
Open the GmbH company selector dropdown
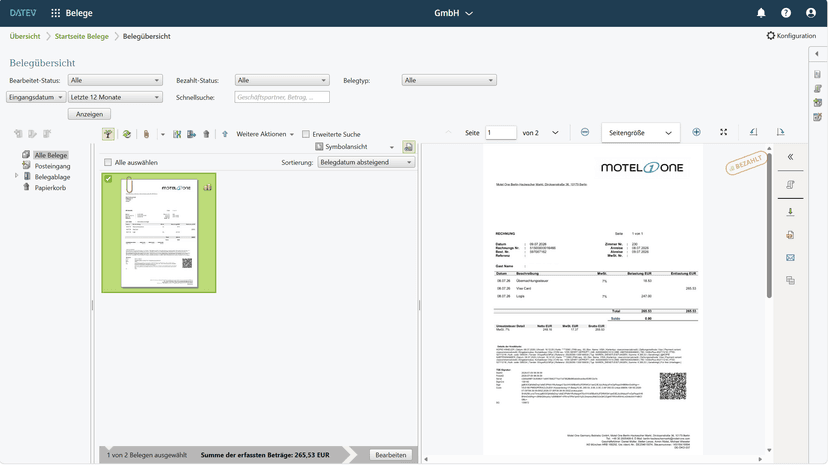tap(453, 13)
